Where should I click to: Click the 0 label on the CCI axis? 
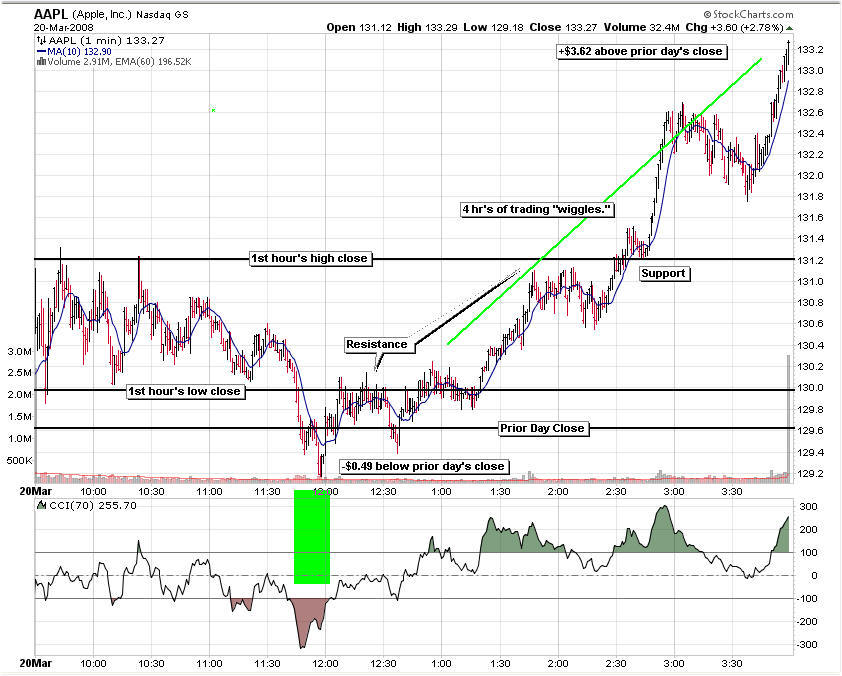tap(815, 576)
